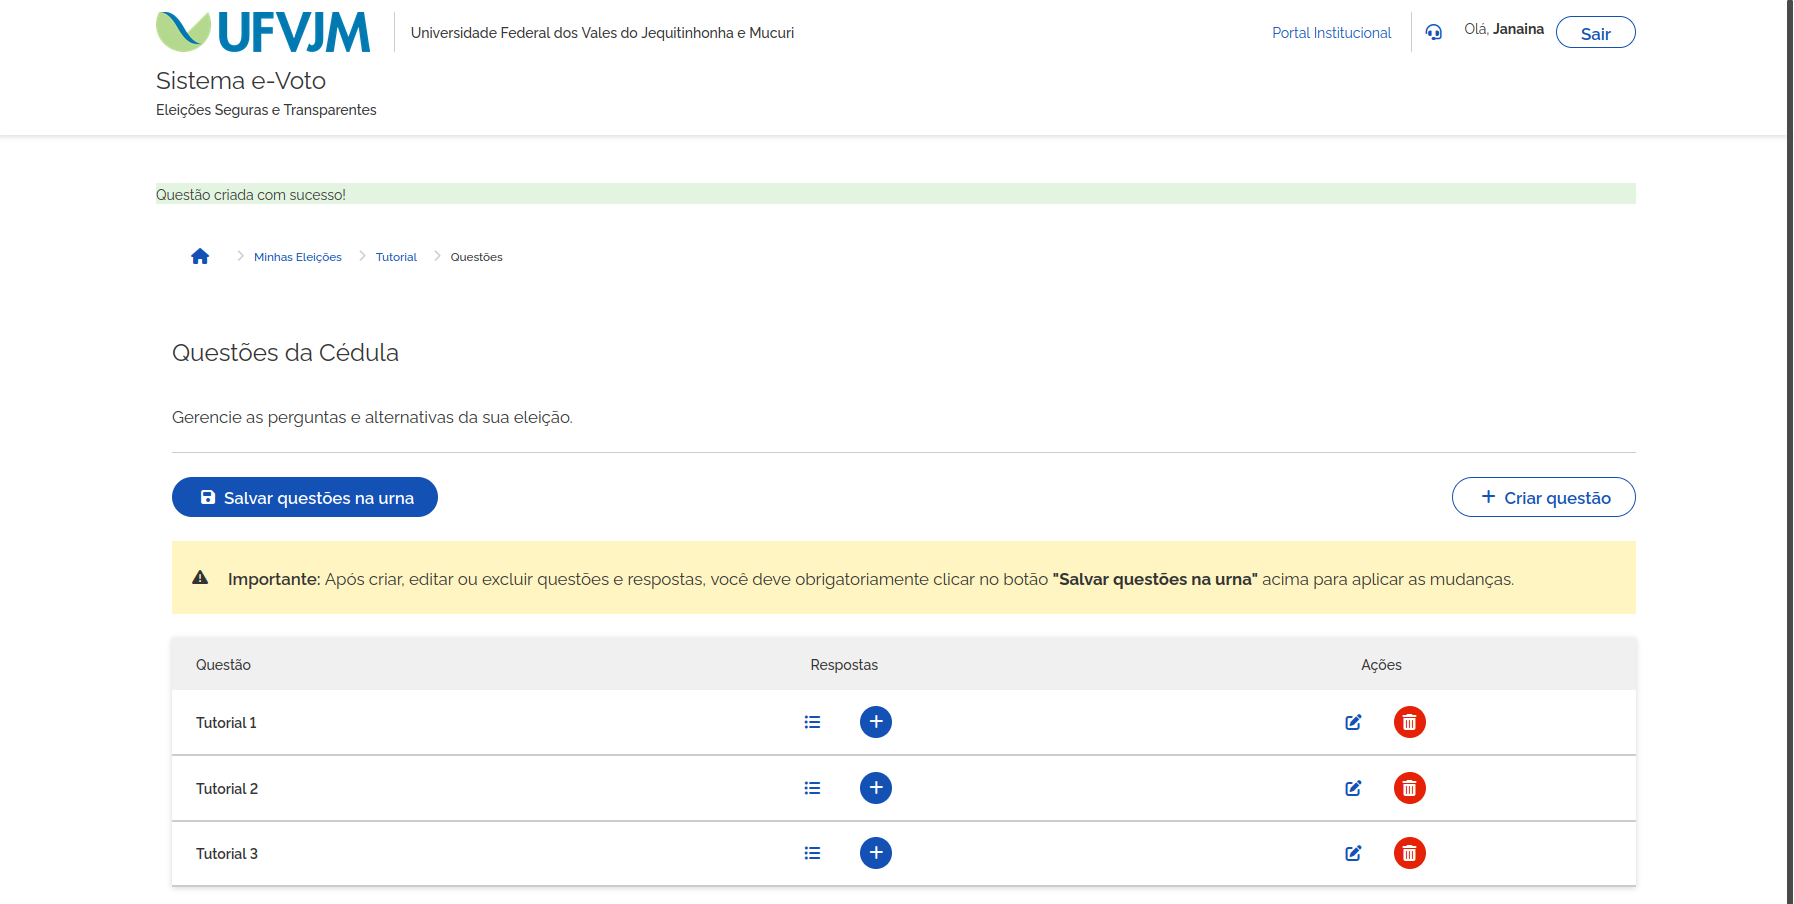Click the 'Questão criada com sucesso!' message
The width and height of the screenshot is (1794, 904).
point(251,195)
